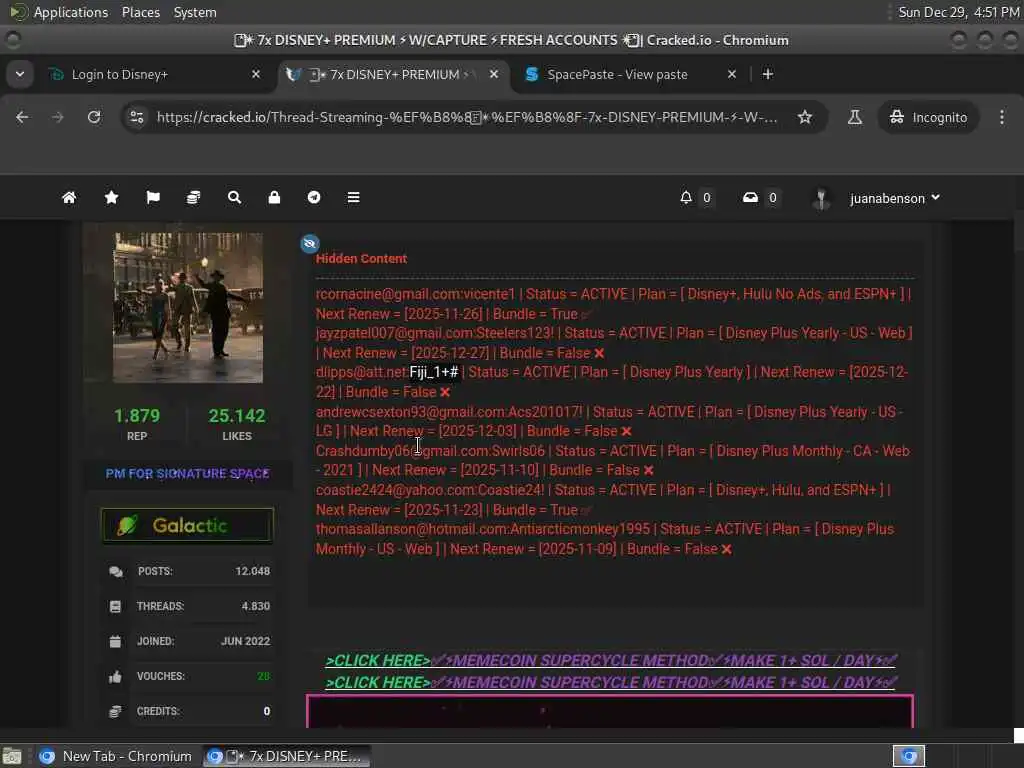Open the Applications menu
1024x768 pixels.
pyautogui.click(x=71, y=12)
